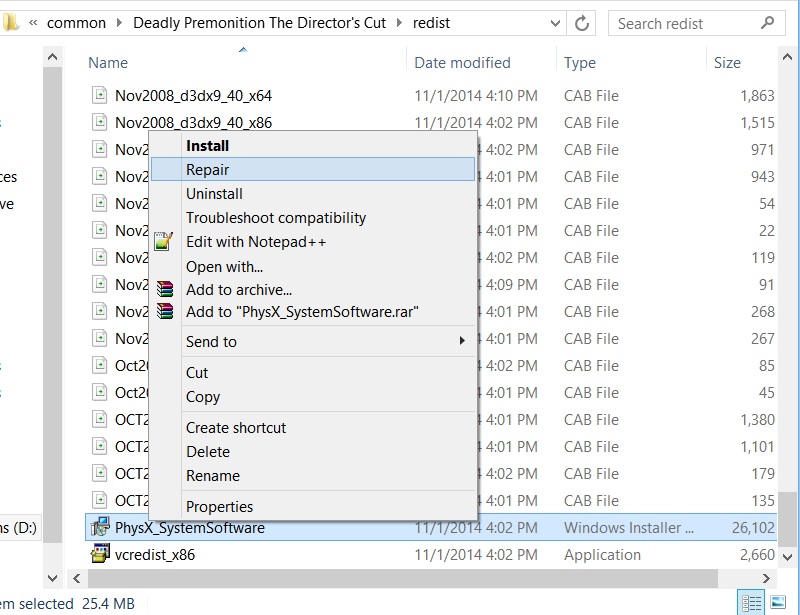800x615 pixels.
Task: Click the Deadly Premonition breadcrumb folder
Action: coord(259,23)
